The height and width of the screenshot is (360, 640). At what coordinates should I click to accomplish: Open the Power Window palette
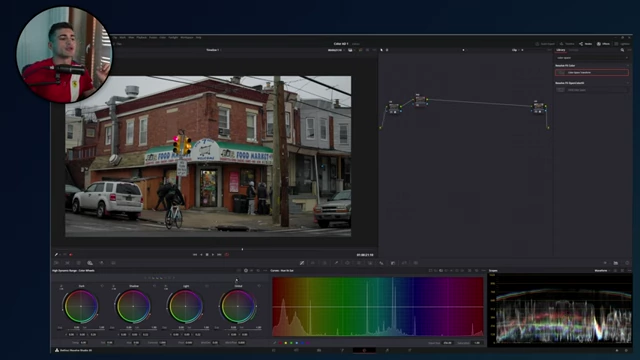pyautogui.click(x=347, y=263)
